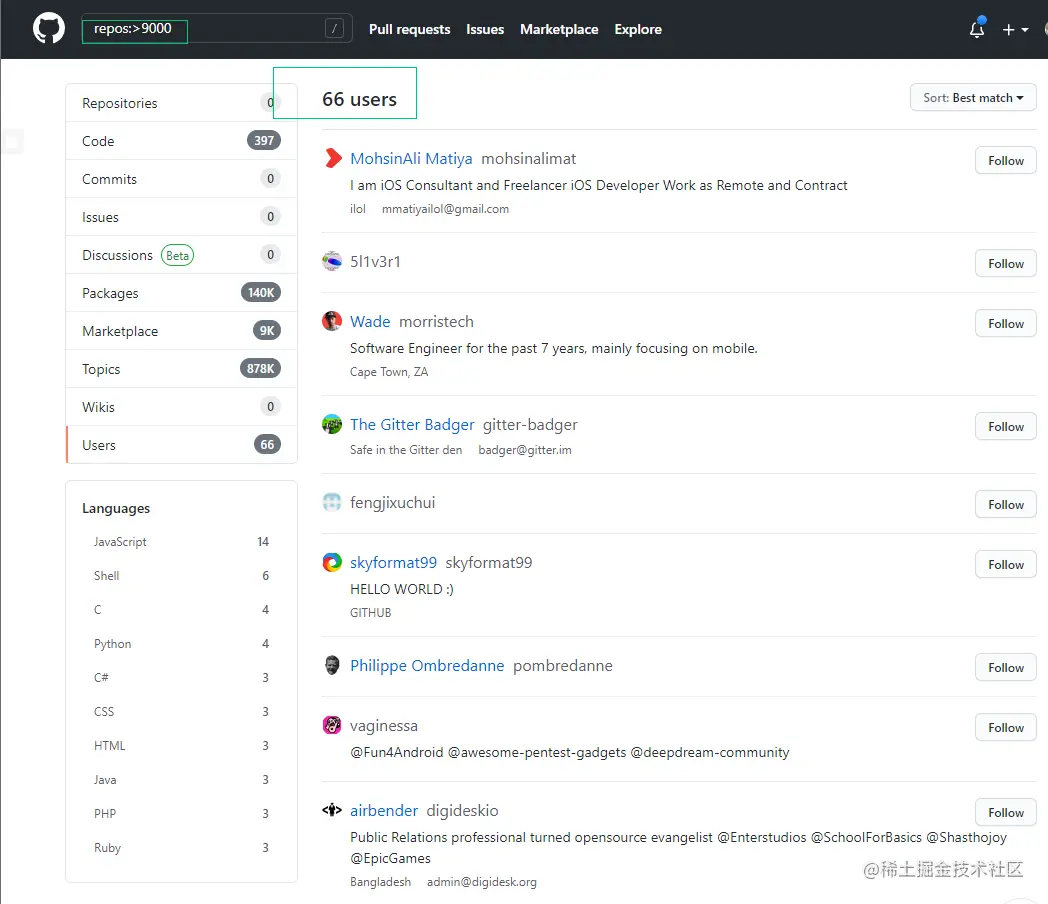Follow The Gitter Badger

pyautogui.click(x=1005, y=426)
